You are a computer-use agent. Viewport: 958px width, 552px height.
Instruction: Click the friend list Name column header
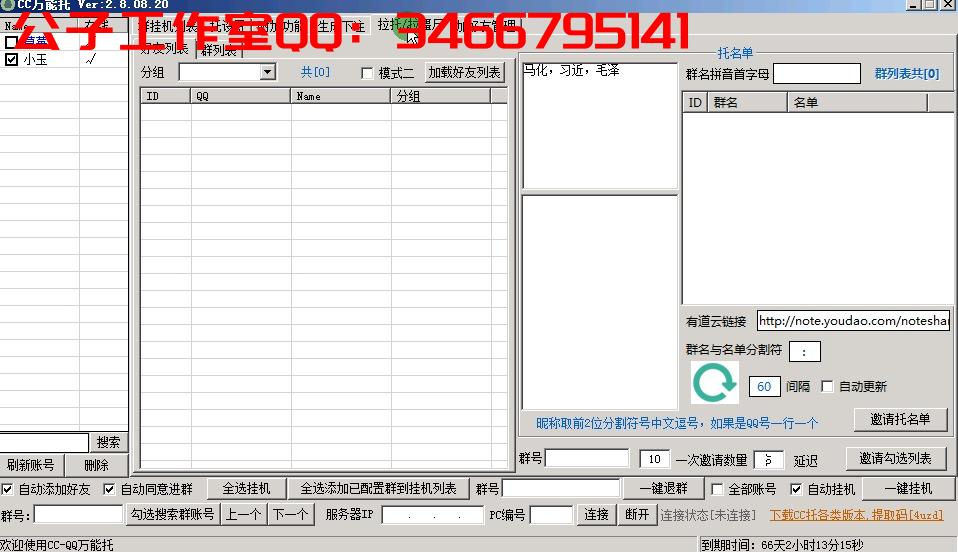click(340, 96)
